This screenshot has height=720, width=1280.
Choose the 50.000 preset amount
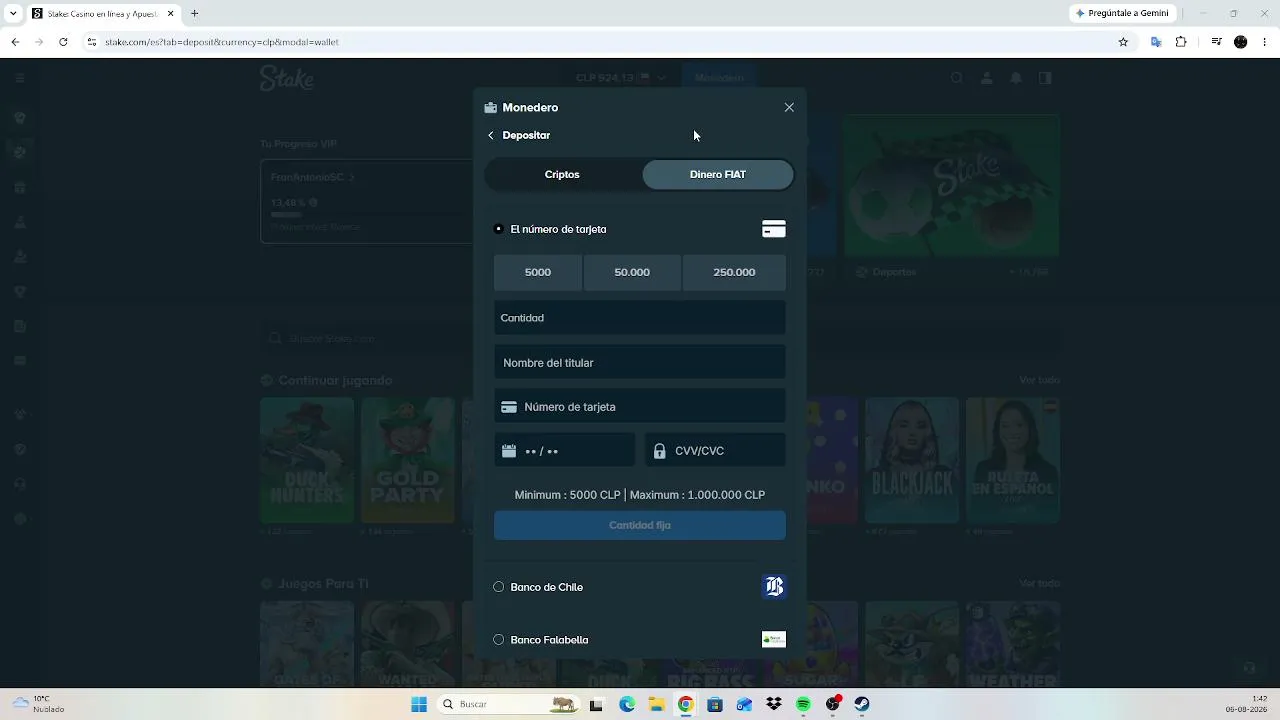pos(632,272)
